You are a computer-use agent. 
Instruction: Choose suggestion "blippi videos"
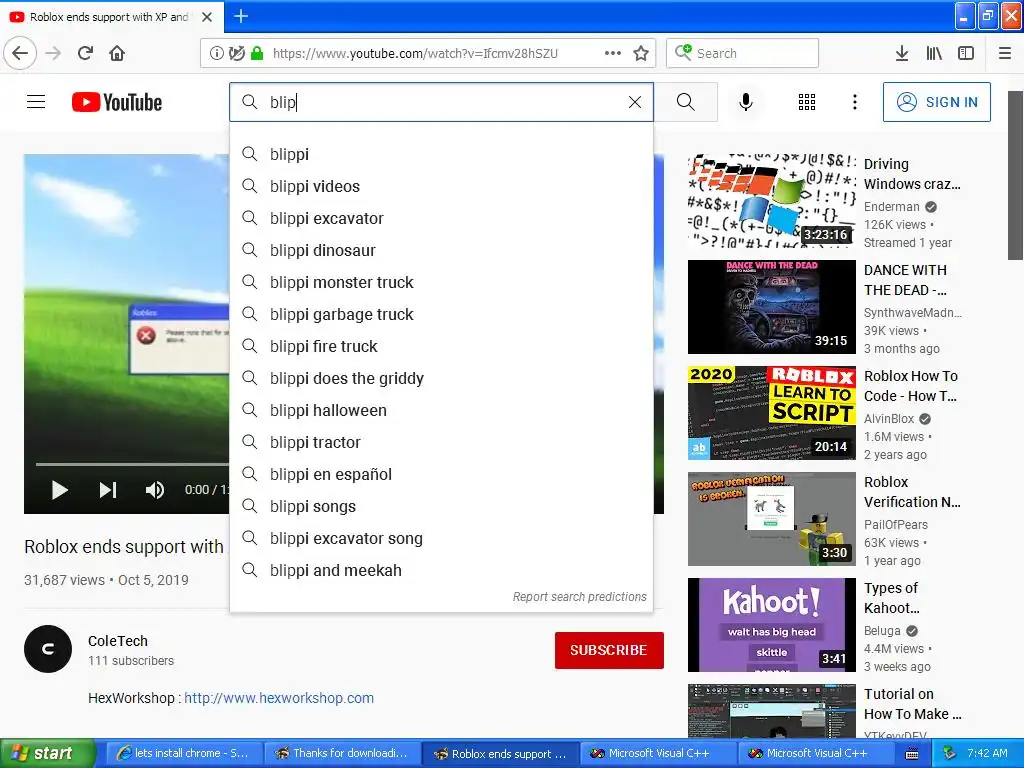pyautogui.click(x=441, y=186)
